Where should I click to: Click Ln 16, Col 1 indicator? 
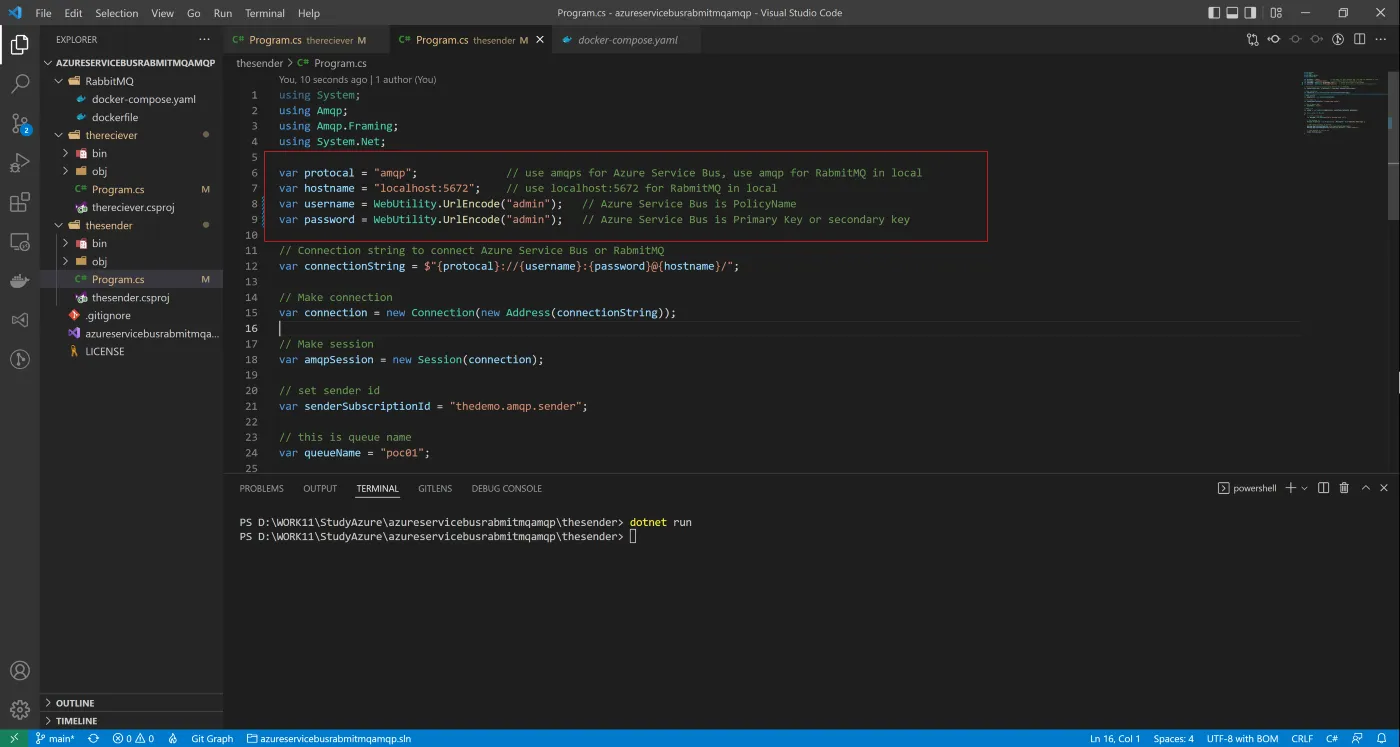[1114, 739]
